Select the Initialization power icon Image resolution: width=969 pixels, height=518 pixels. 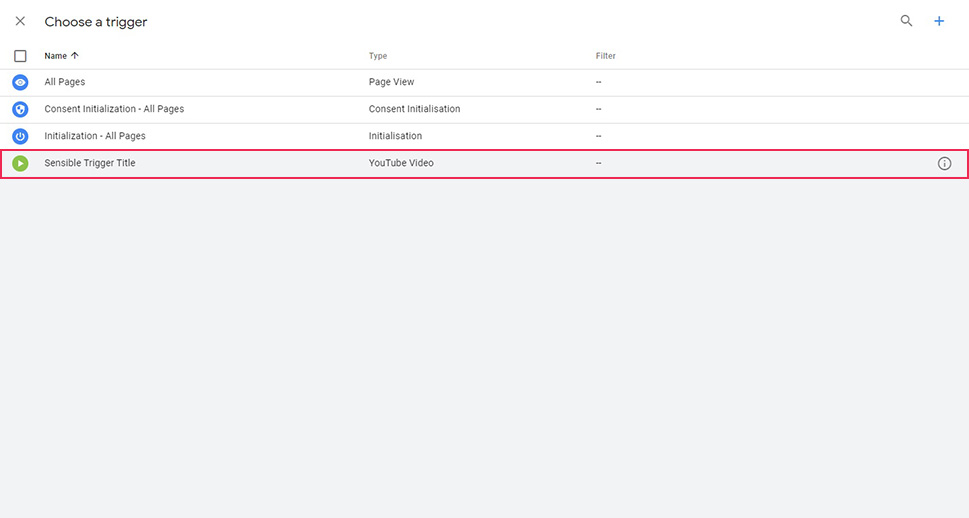click(x=20, y=136)
